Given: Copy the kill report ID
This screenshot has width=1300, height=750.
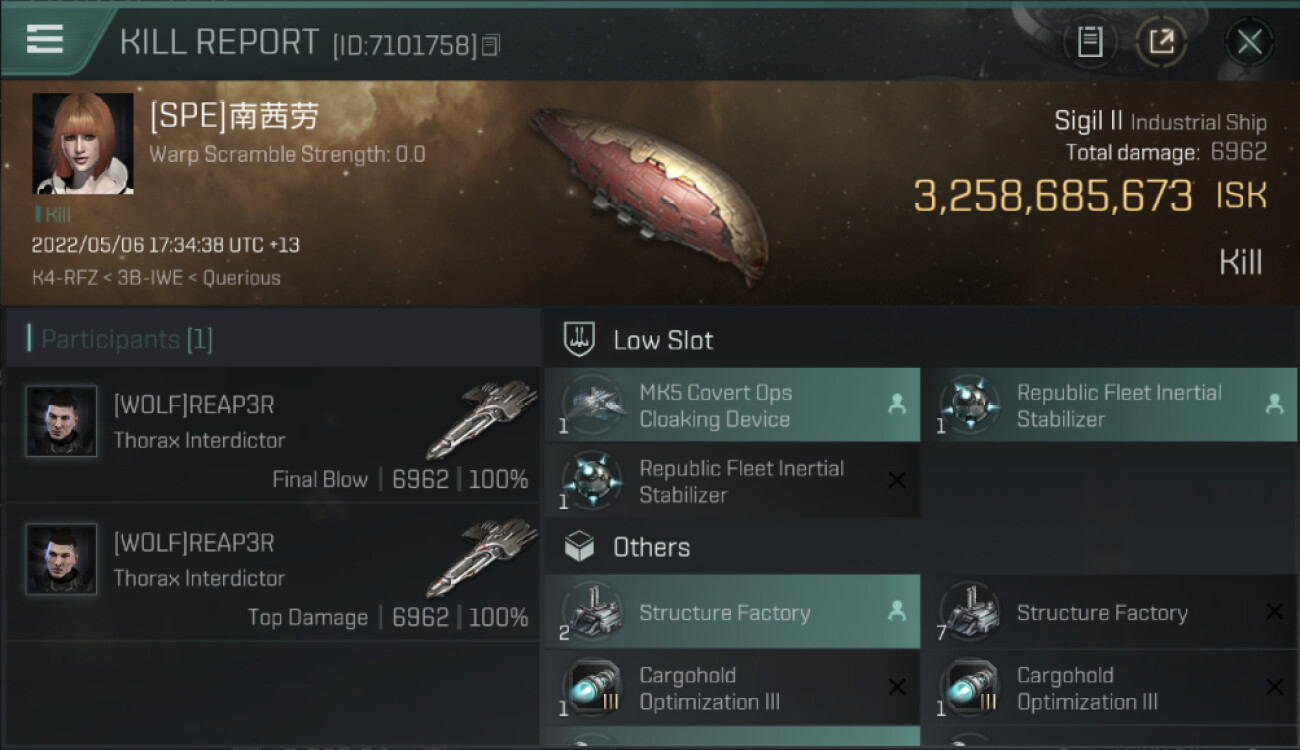Looking at the screenshot, I should coord(490,45).
